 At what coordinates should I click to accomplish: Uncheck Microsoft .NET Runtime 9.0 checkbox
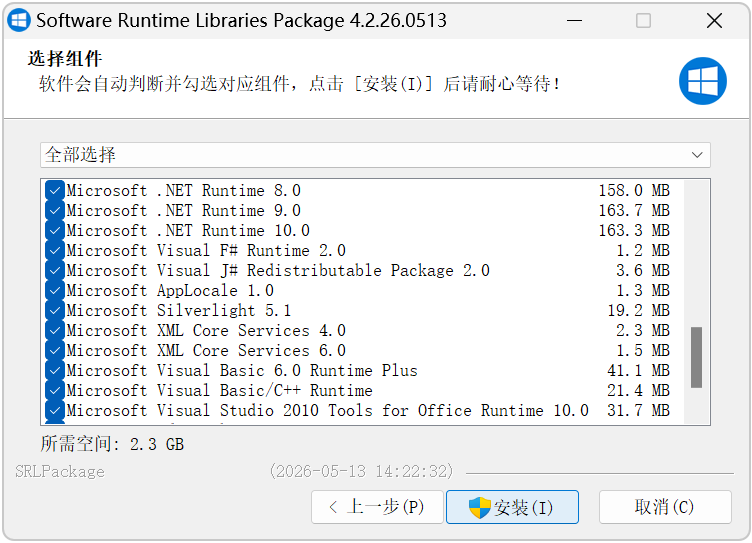(55, 211)
